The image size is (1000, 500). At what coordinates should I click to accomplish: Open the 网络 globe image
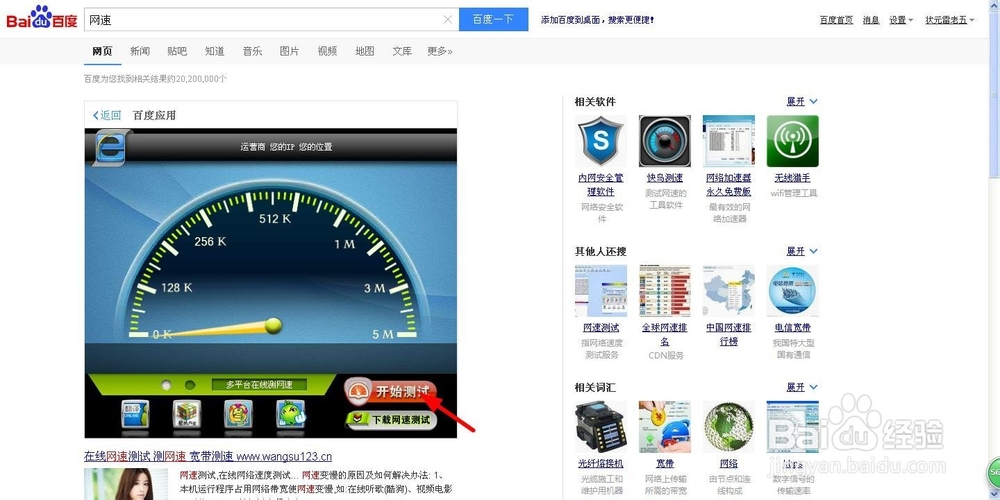[x=728, y=427]
